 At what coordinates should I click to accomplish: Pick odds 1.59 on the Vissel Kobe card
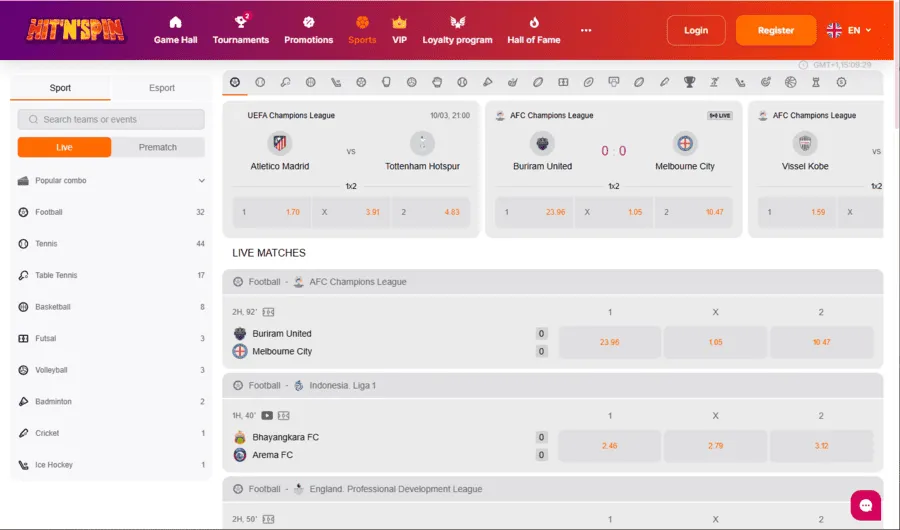coord(797,212)
